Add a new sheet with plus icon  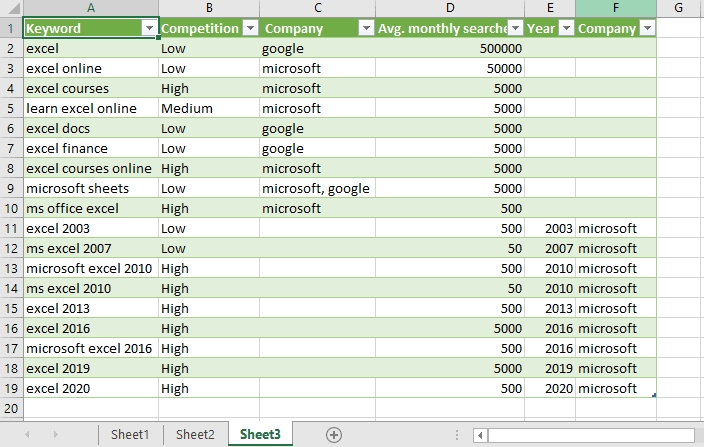pos(334,434)
